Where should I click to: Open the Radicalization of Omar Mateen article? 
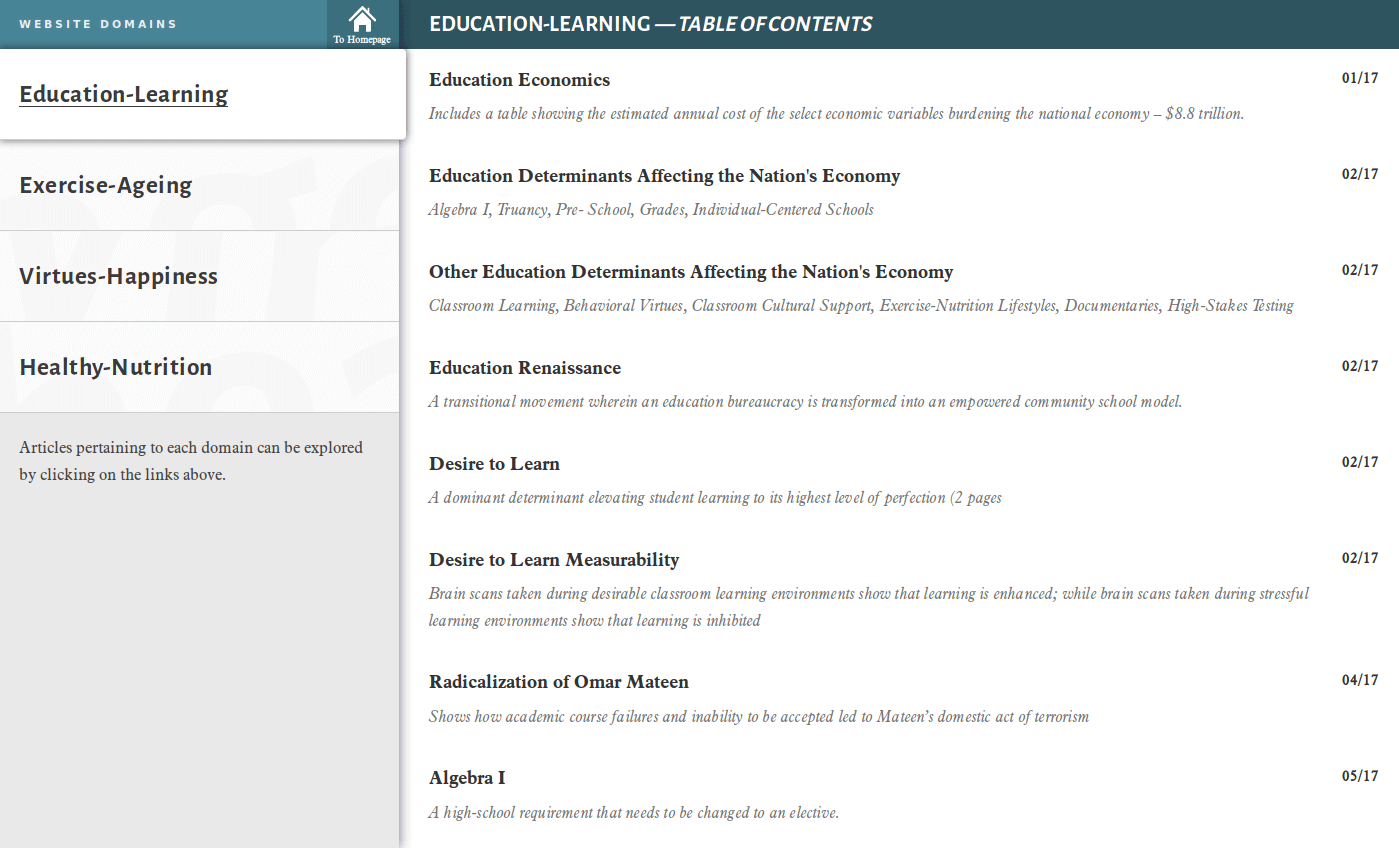tap(559, 682)
